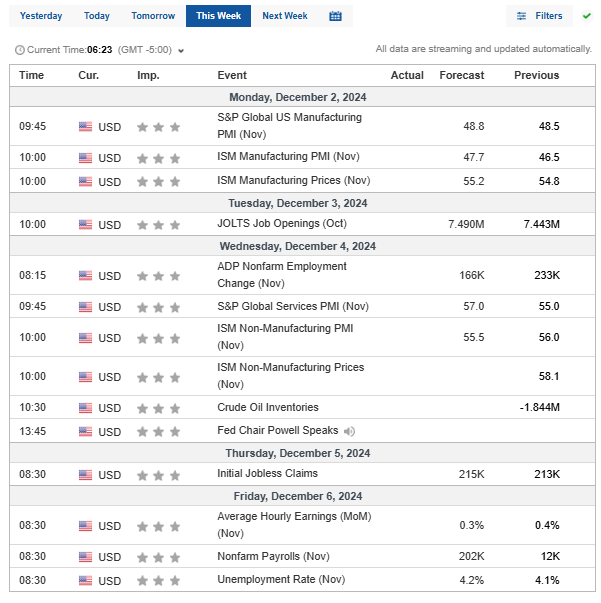Switch to the Yesterday tab

41,16
